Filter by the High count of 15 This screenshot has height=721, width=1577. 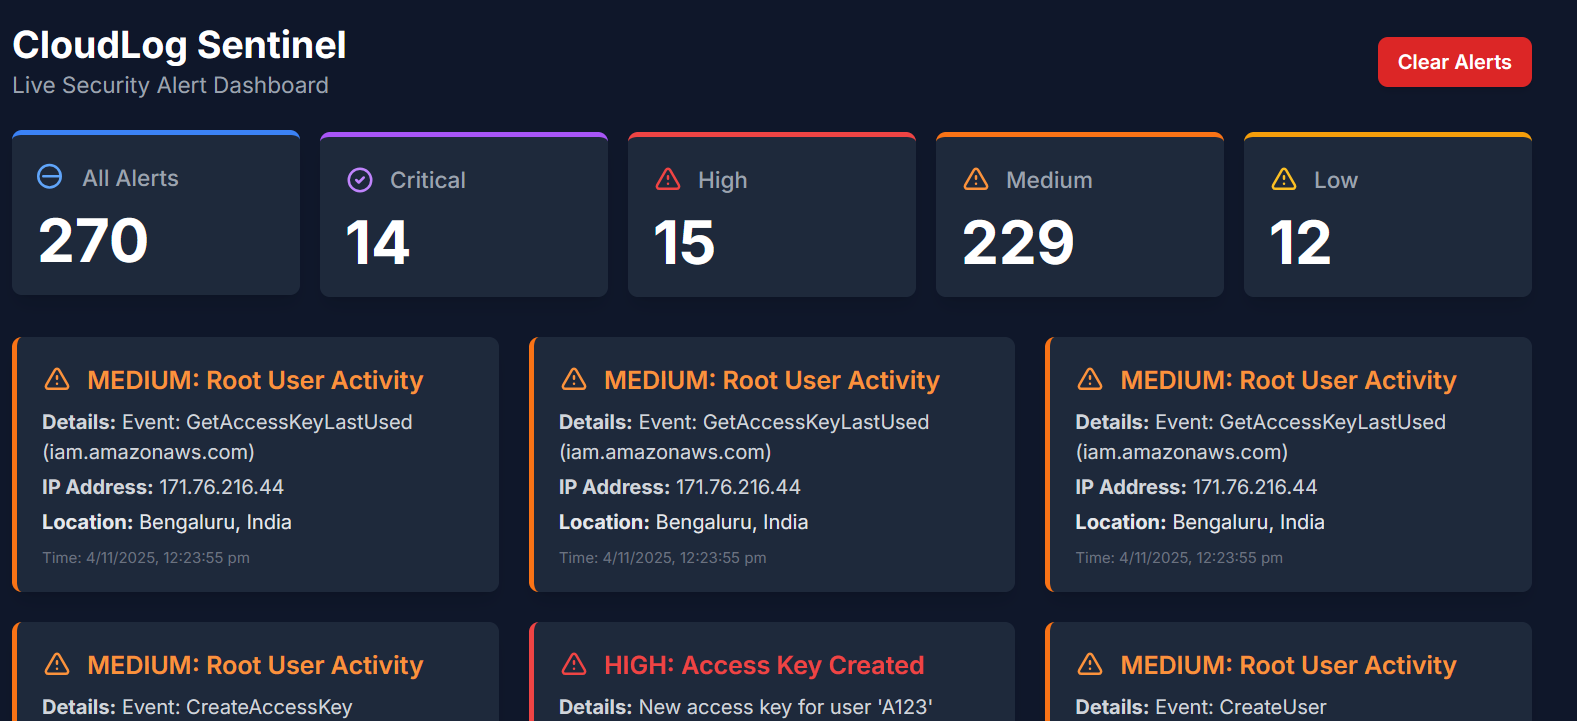[684, 243]
